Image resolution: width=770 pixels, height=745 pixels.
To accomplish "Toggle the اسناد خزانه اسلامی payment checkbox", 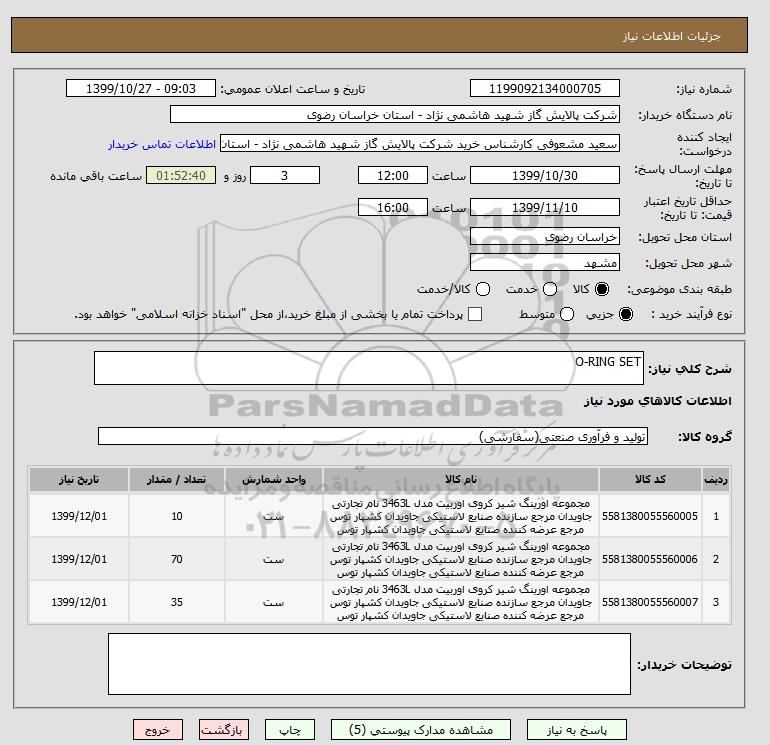I will click(x=475, y=314).
